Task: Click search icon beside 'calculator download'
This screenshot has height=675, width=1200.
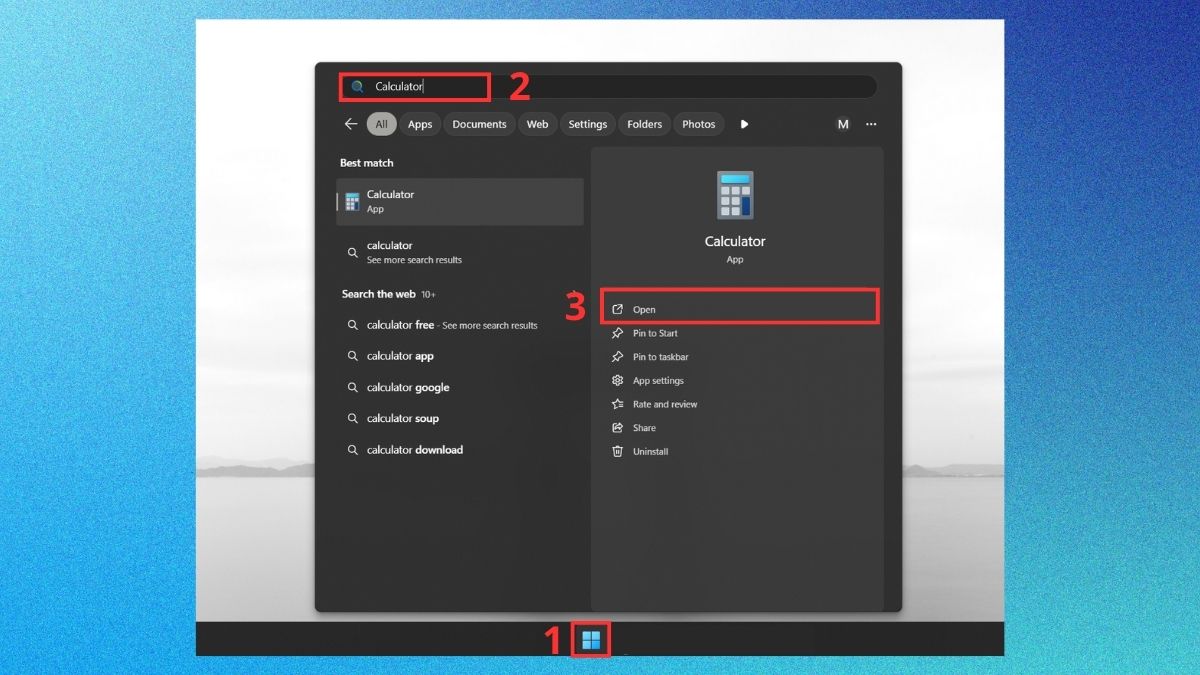Action: tap(353, 450)
